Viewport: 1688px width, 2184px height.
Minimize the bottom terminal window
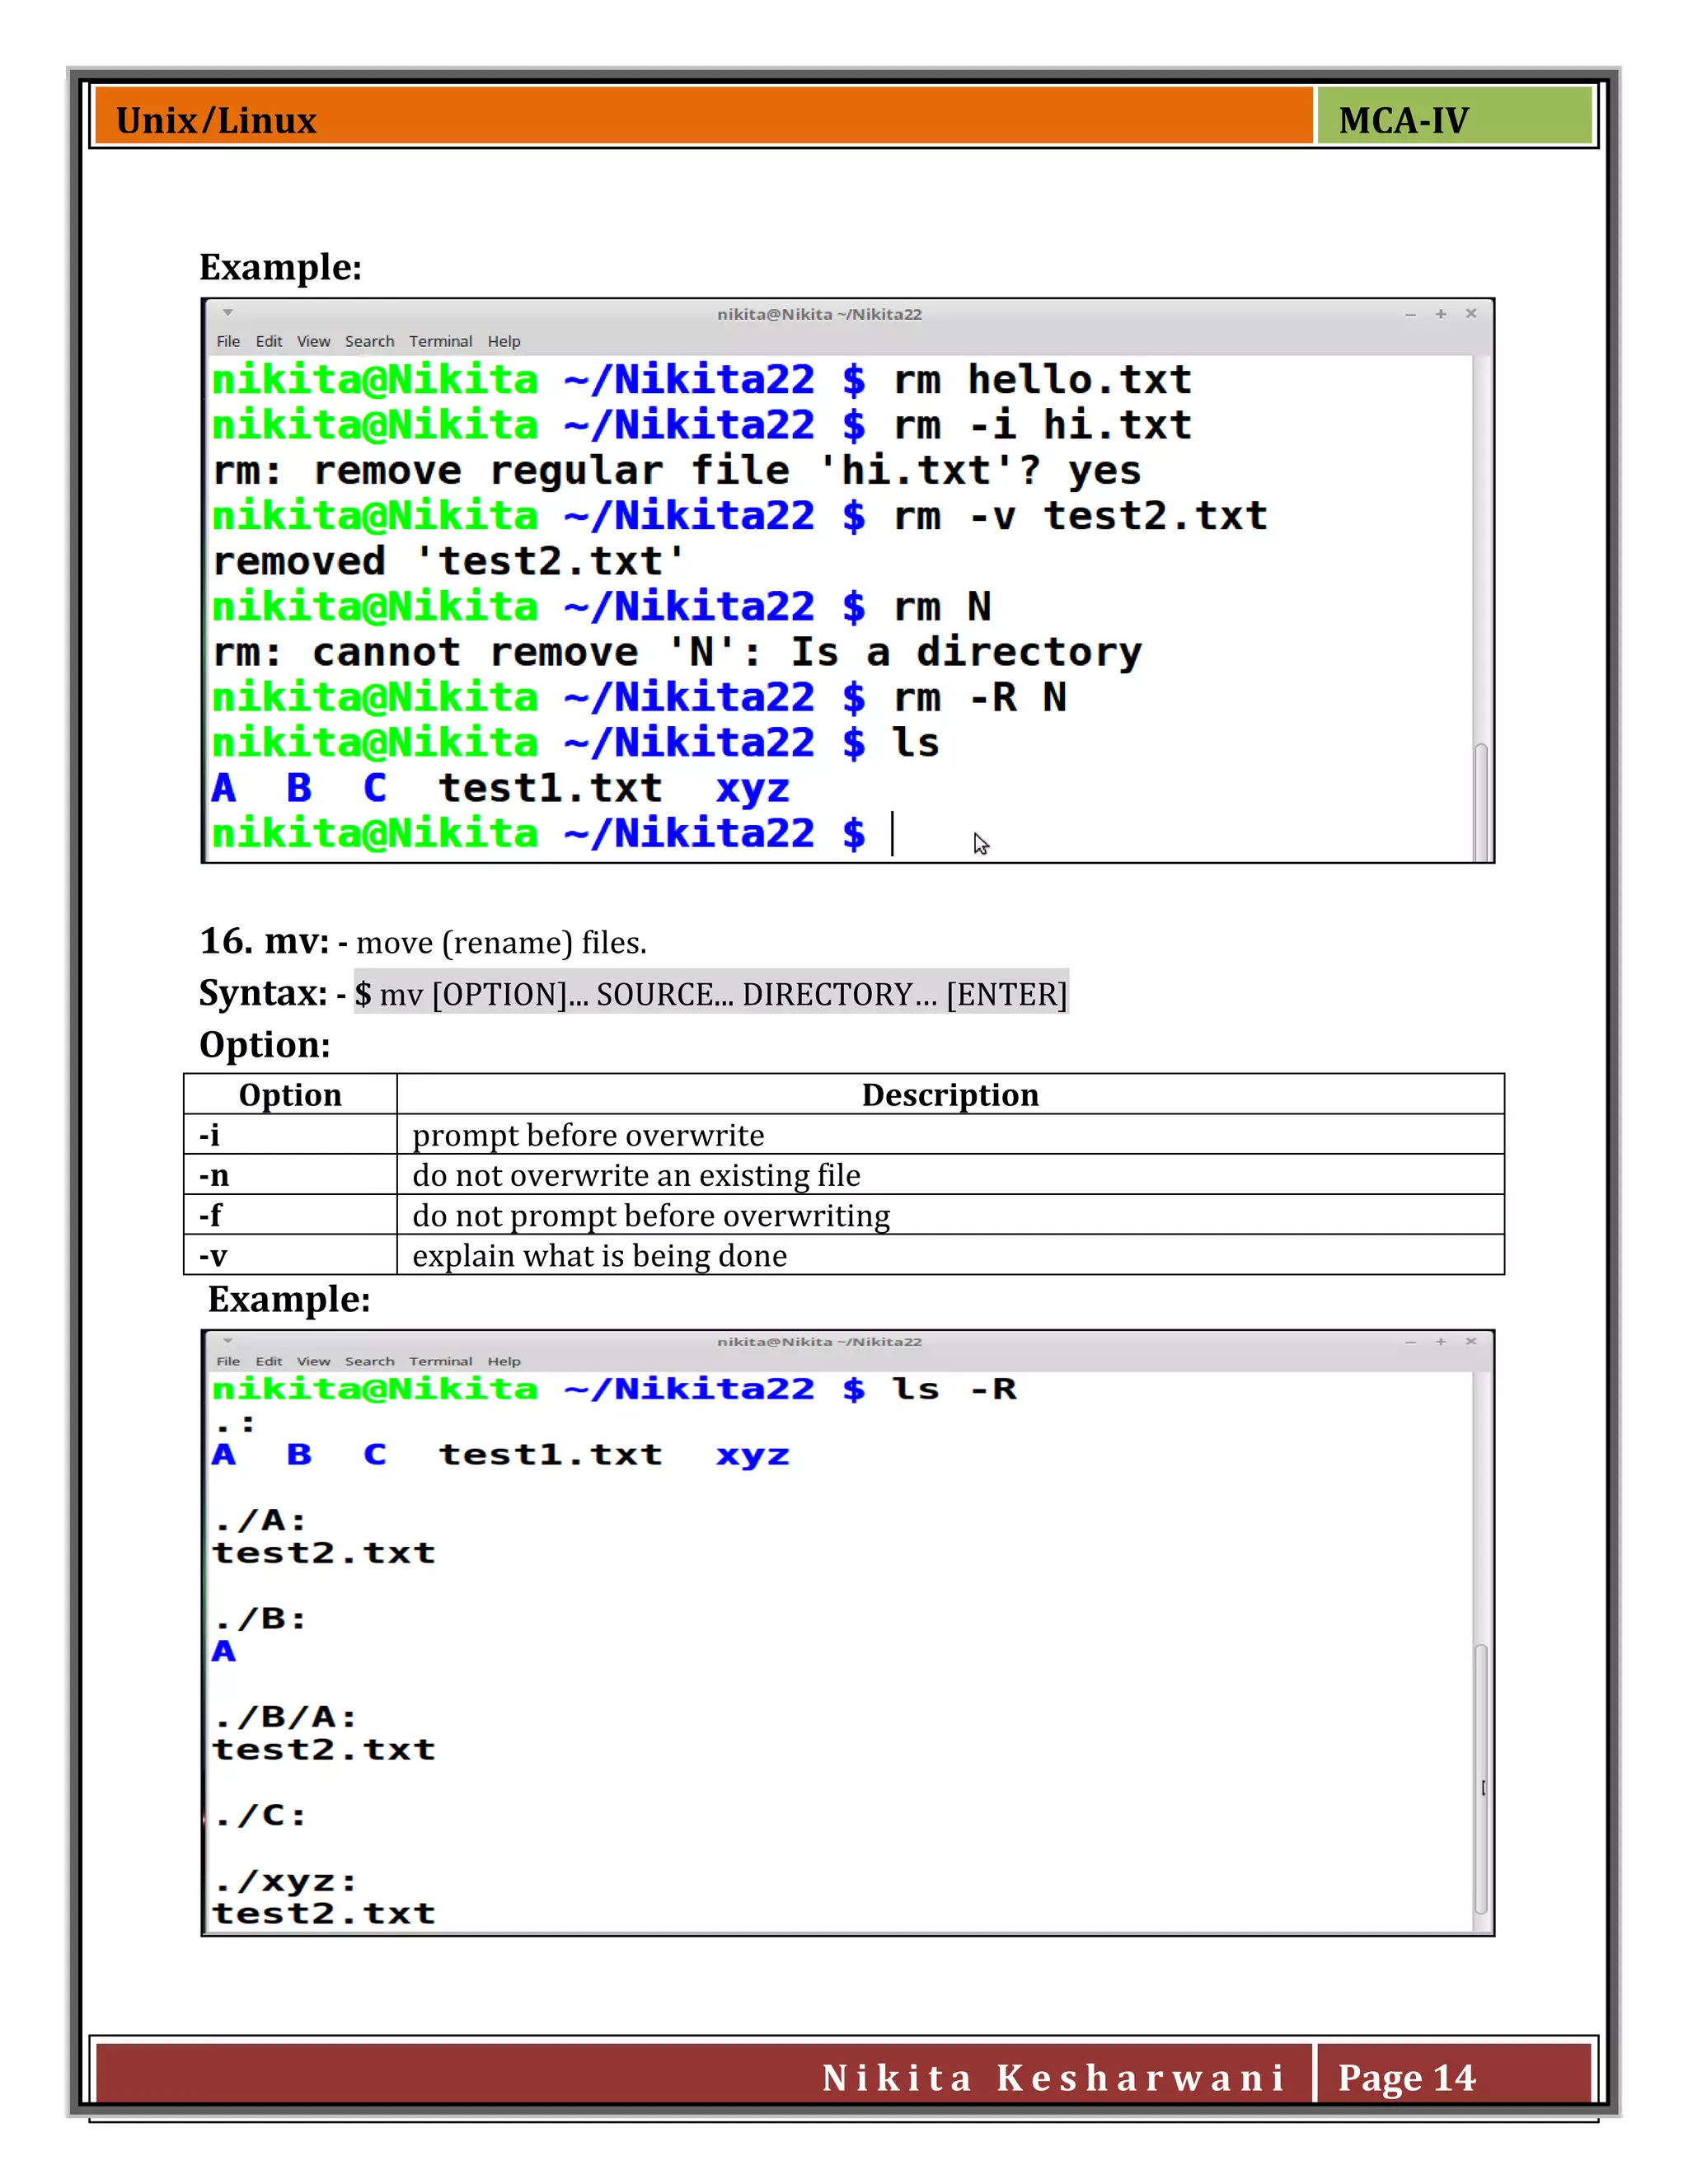click(1410, 1342)
